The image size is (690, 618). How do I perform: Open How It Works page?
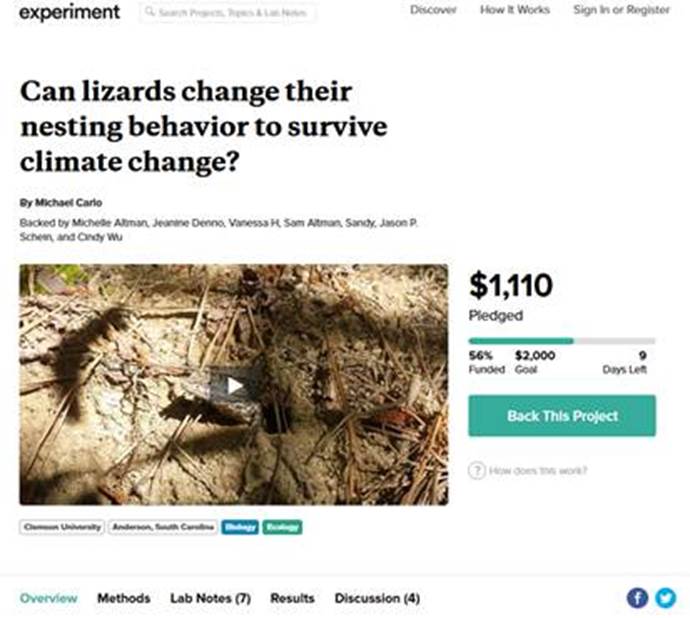tap(514, 10)
